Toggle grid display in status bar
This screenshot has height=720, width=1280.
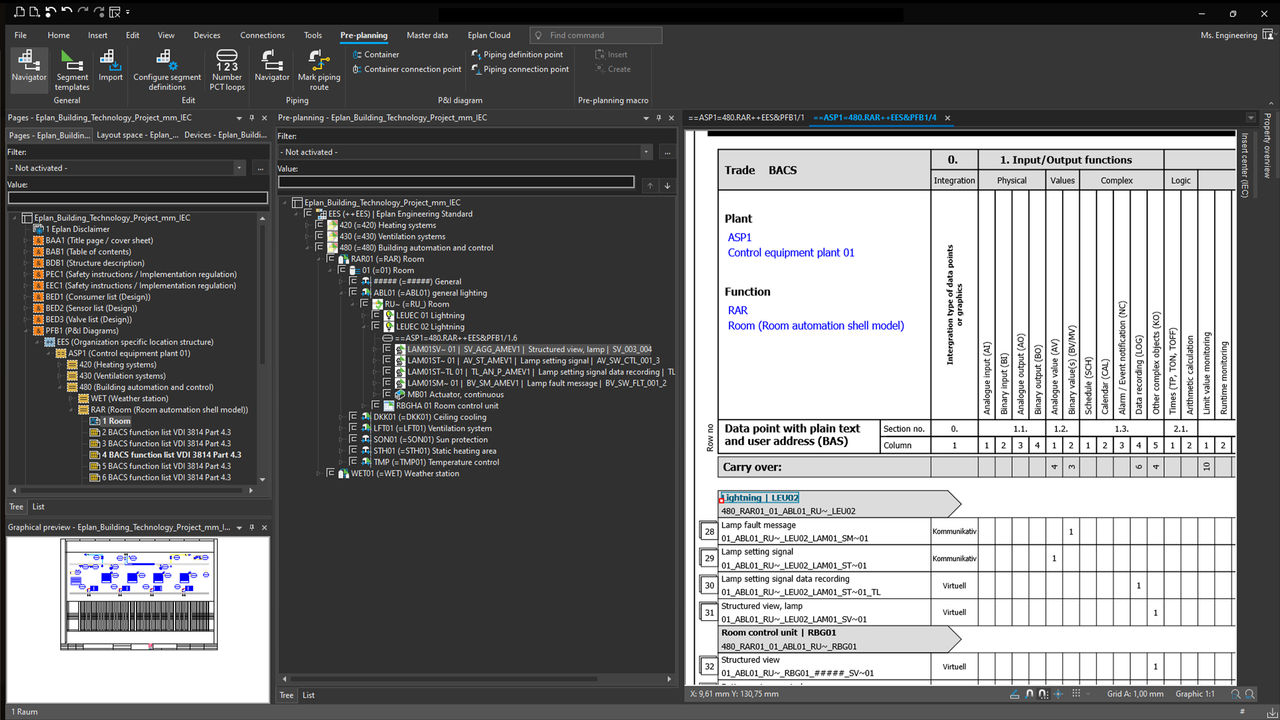[1076, 693]
